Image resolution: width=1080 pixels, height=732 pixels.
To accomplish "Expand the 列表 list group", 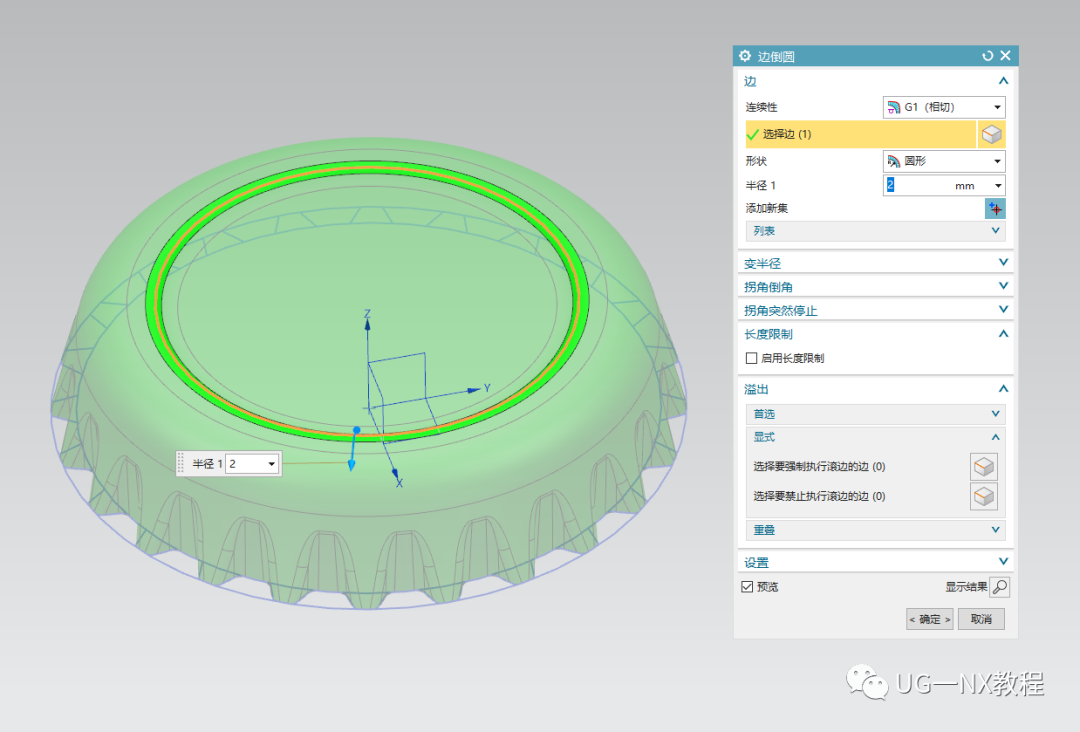I will 875,231.
